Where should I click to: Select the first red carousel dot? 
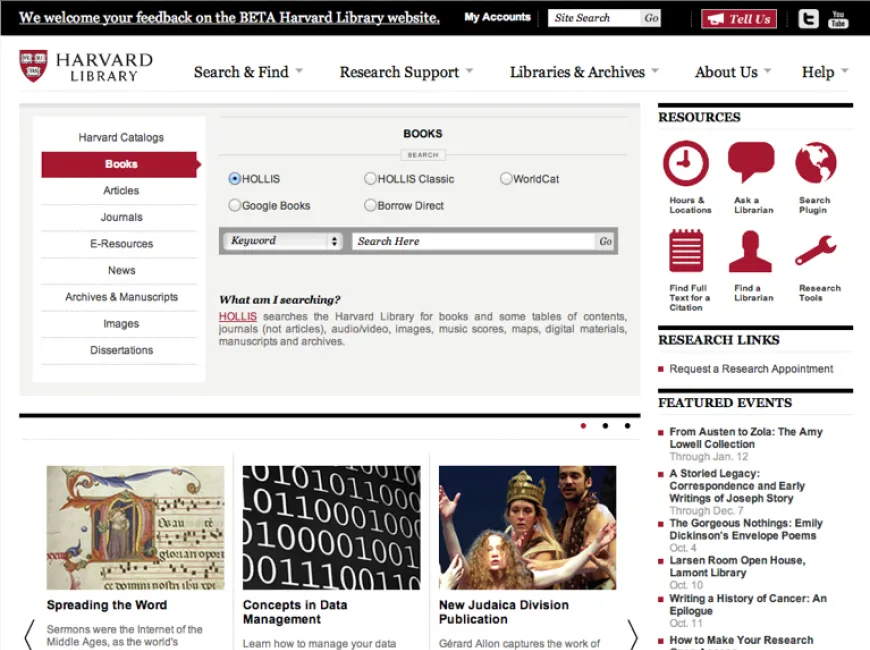583,426
